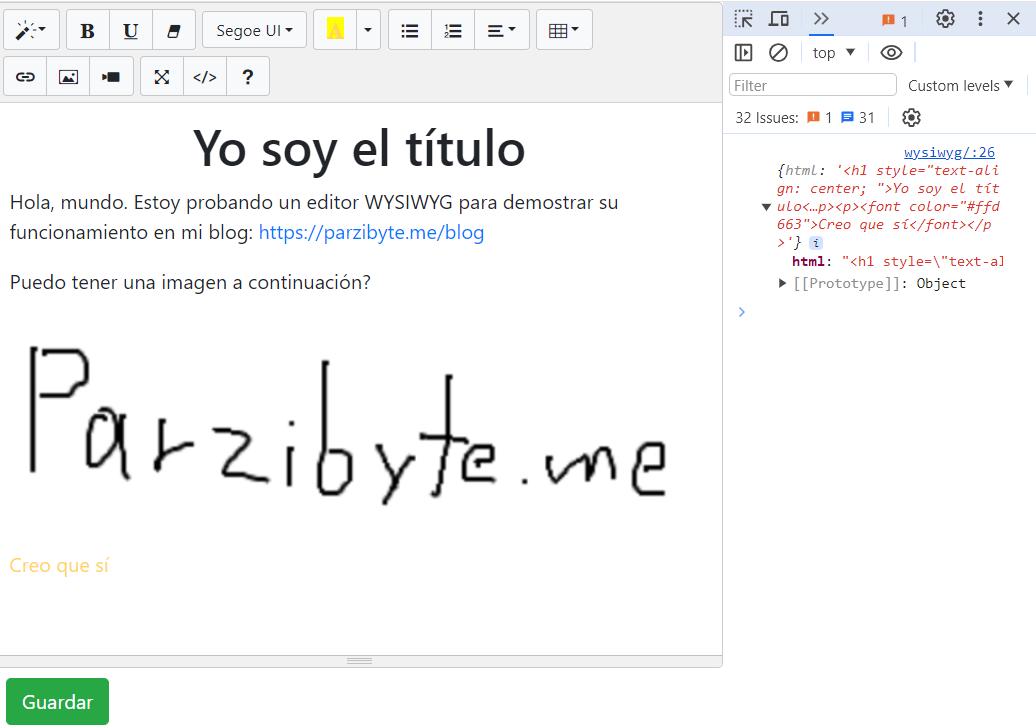The image size is (1036, 728).
Task: Click the orange issue count badge beside 32 Issues
Action: [819, 118]
